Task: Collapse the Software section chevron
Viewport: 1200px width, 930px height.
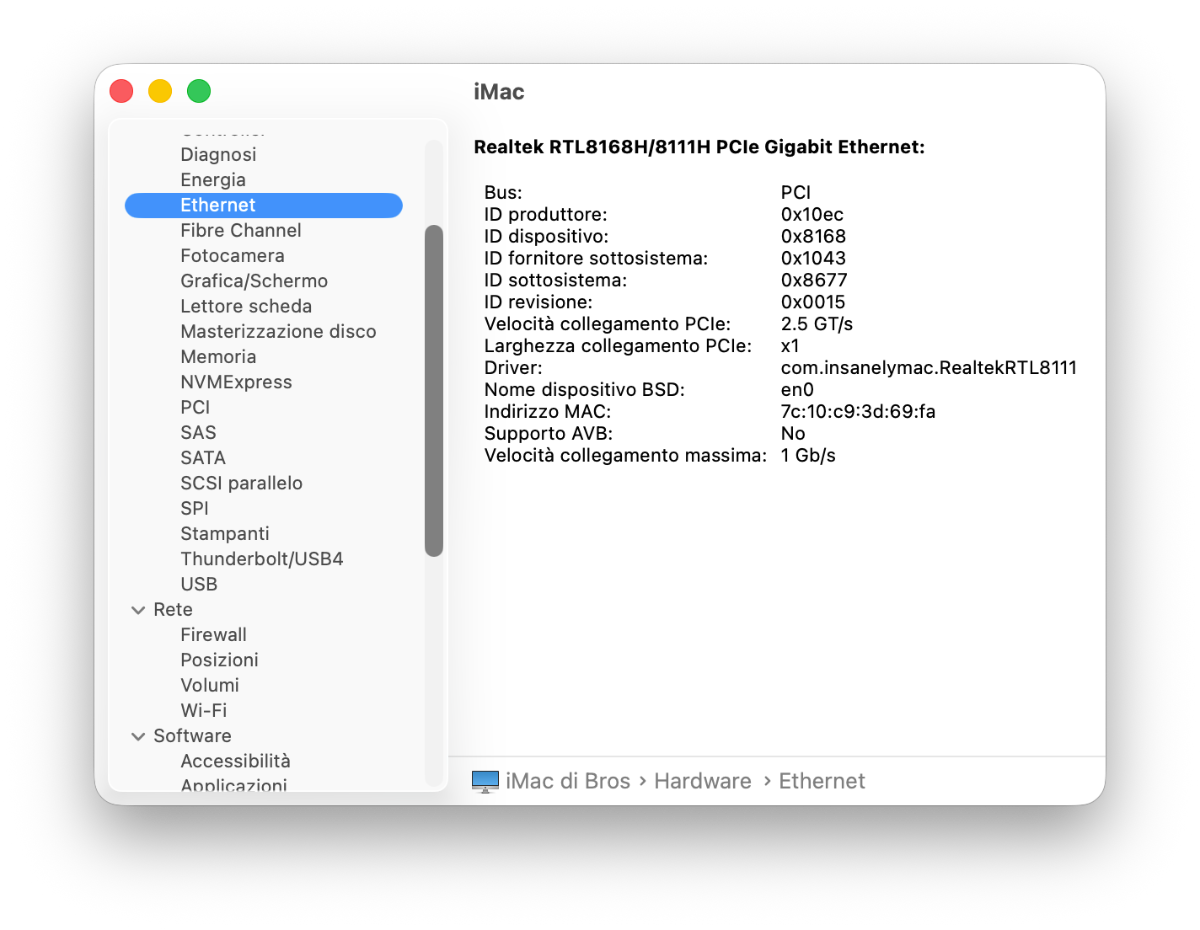Action: [138, 736]
